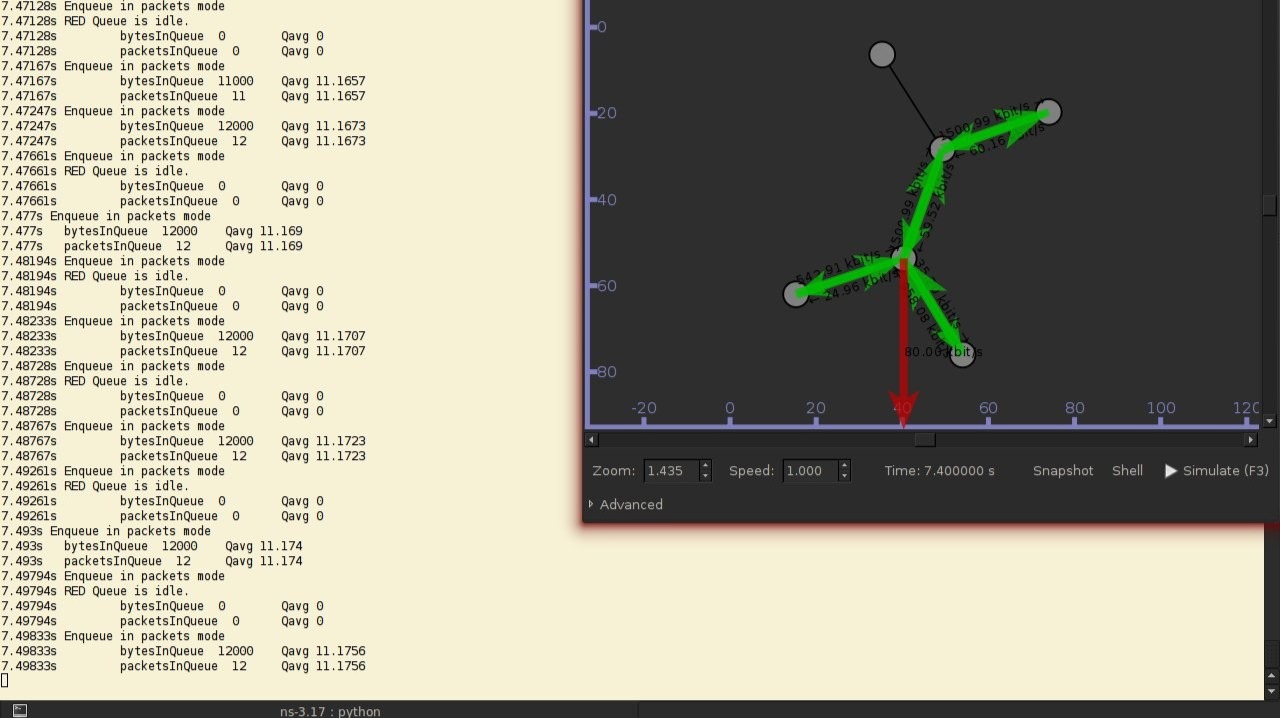This screenshot has width=1280, height=718.
Task: Click the horizontal scrollbar right arrow
Action: [x=1251, y=439]
